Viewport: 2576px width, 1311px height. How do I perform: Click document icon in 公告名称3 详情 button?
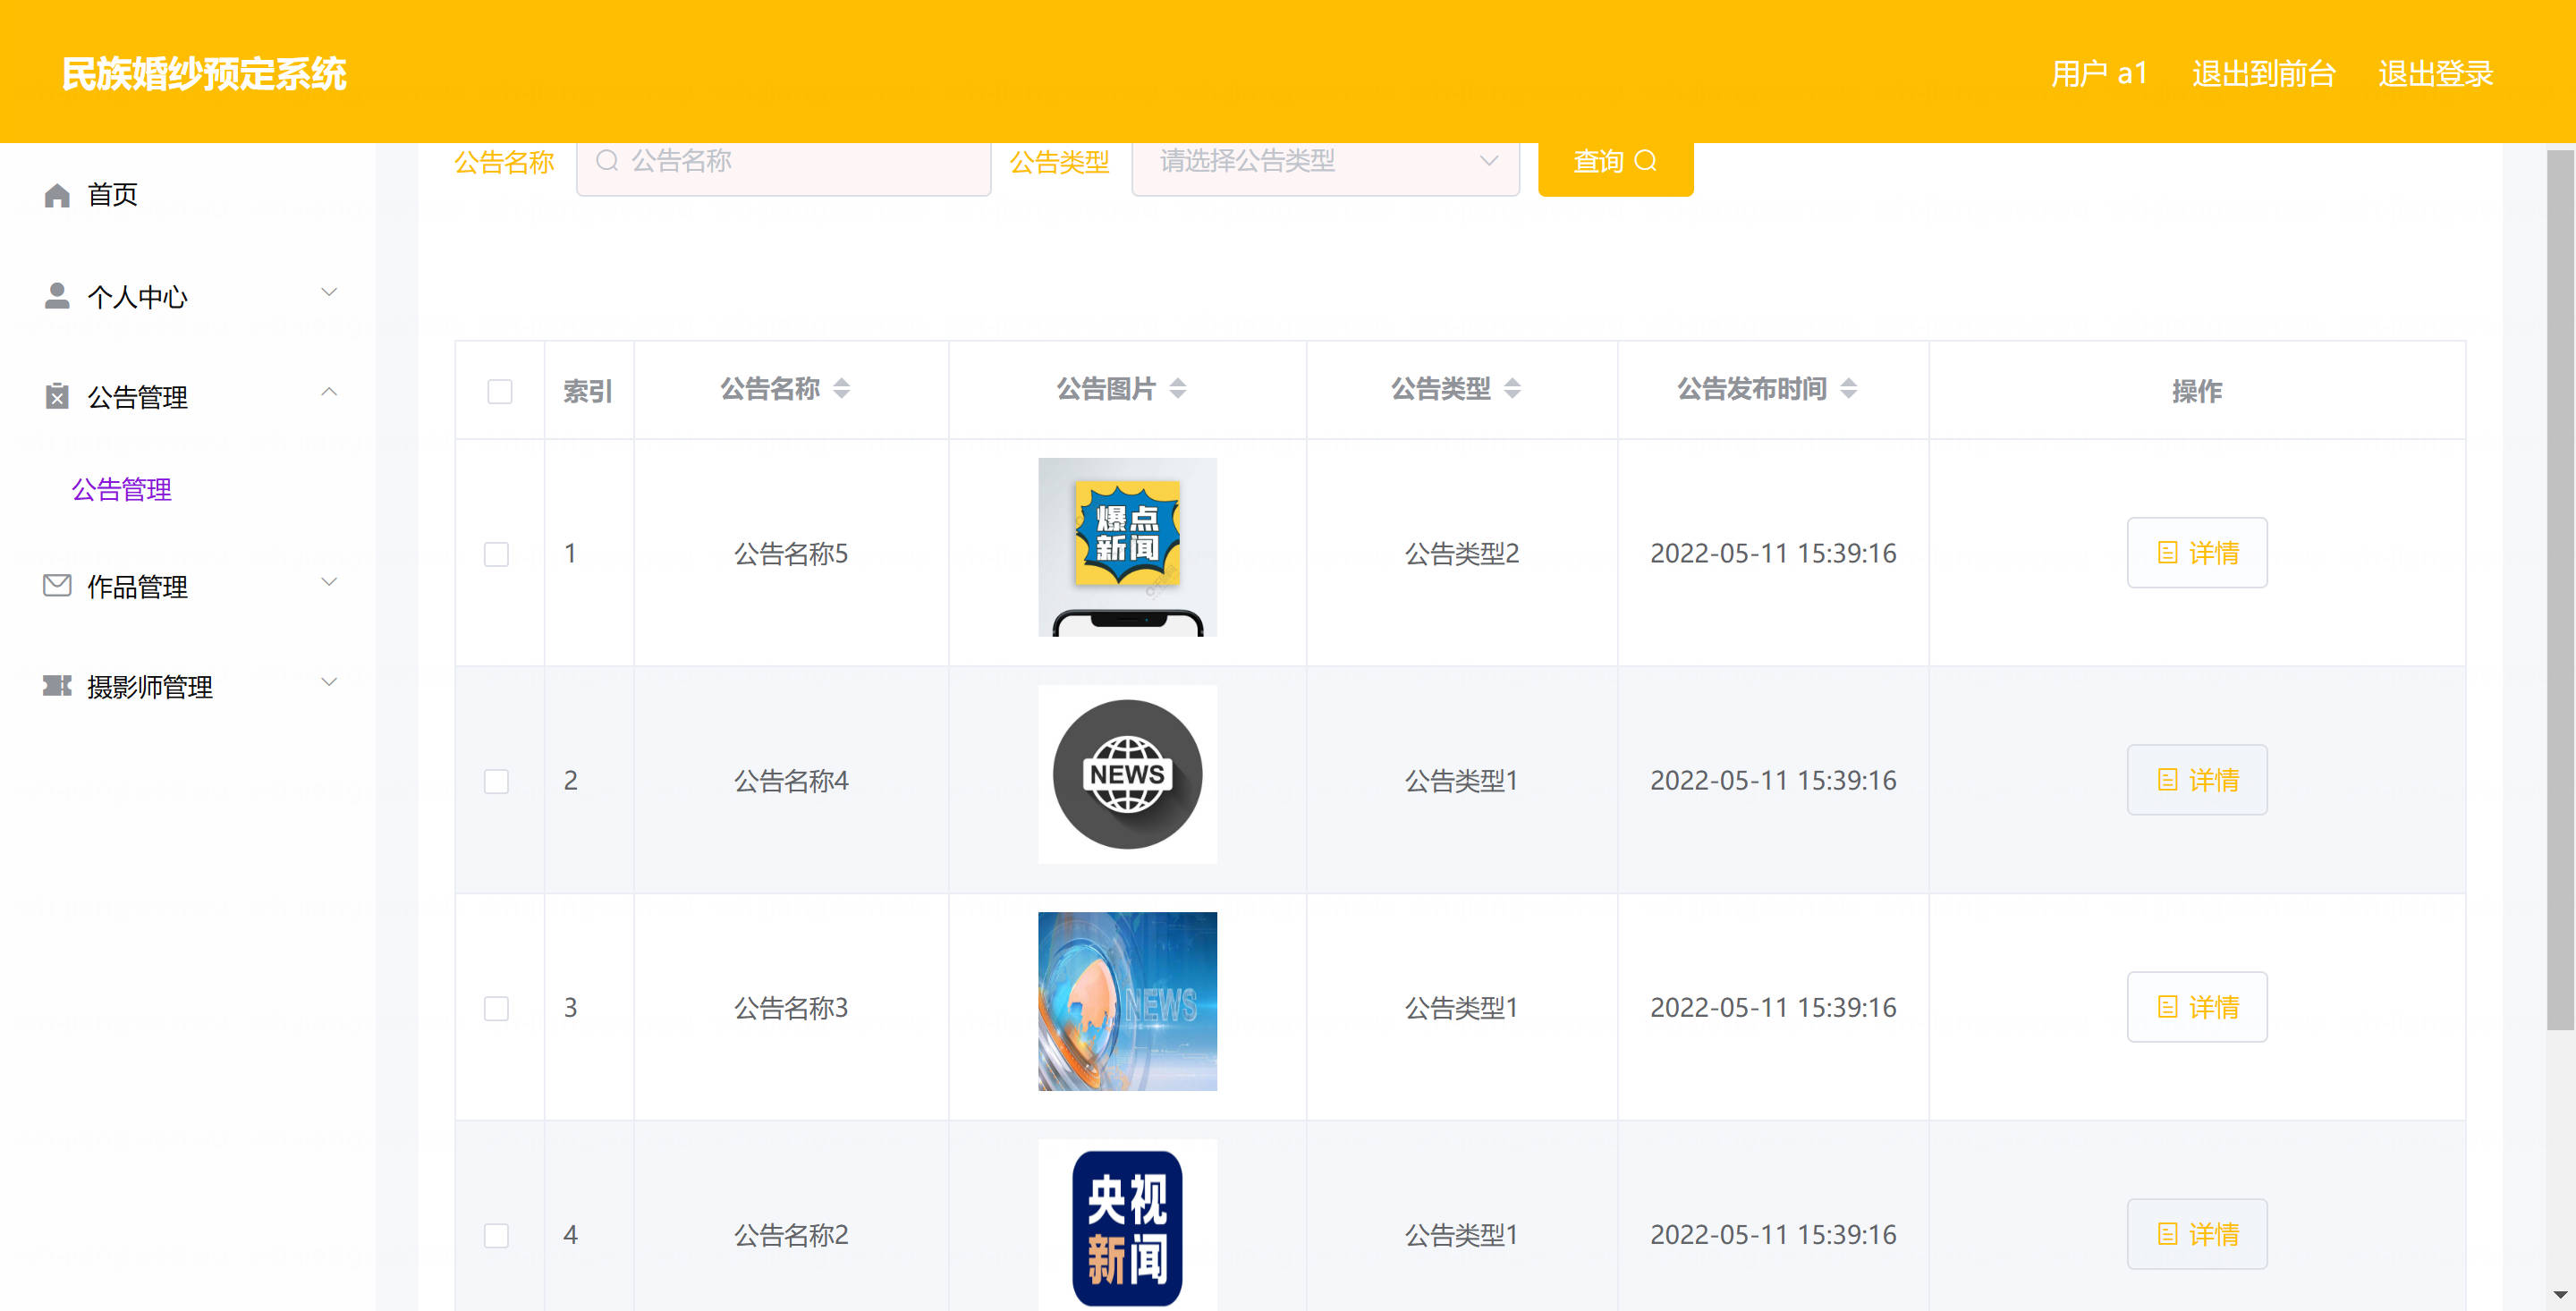2167,1007
